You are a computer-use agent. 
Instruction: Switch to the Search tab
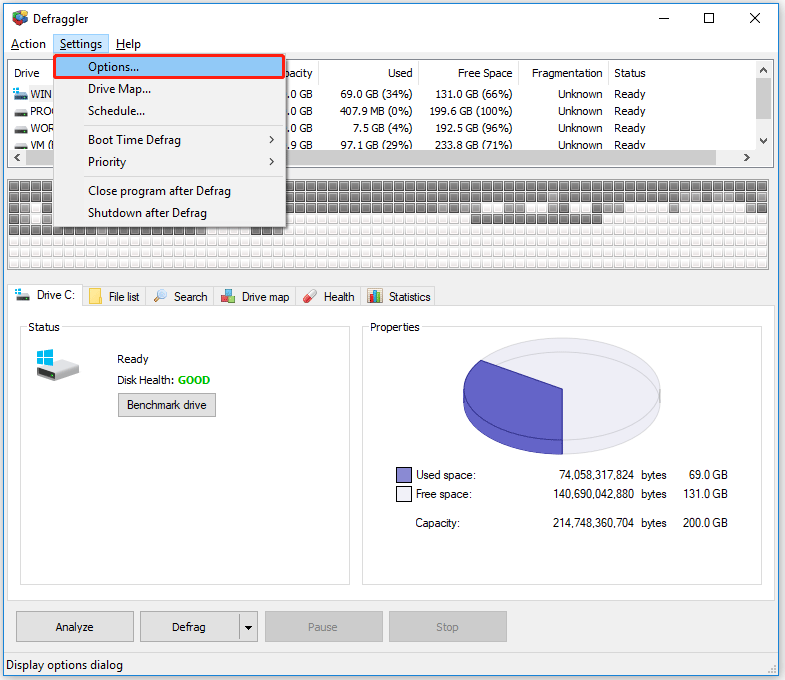[180, 296]
